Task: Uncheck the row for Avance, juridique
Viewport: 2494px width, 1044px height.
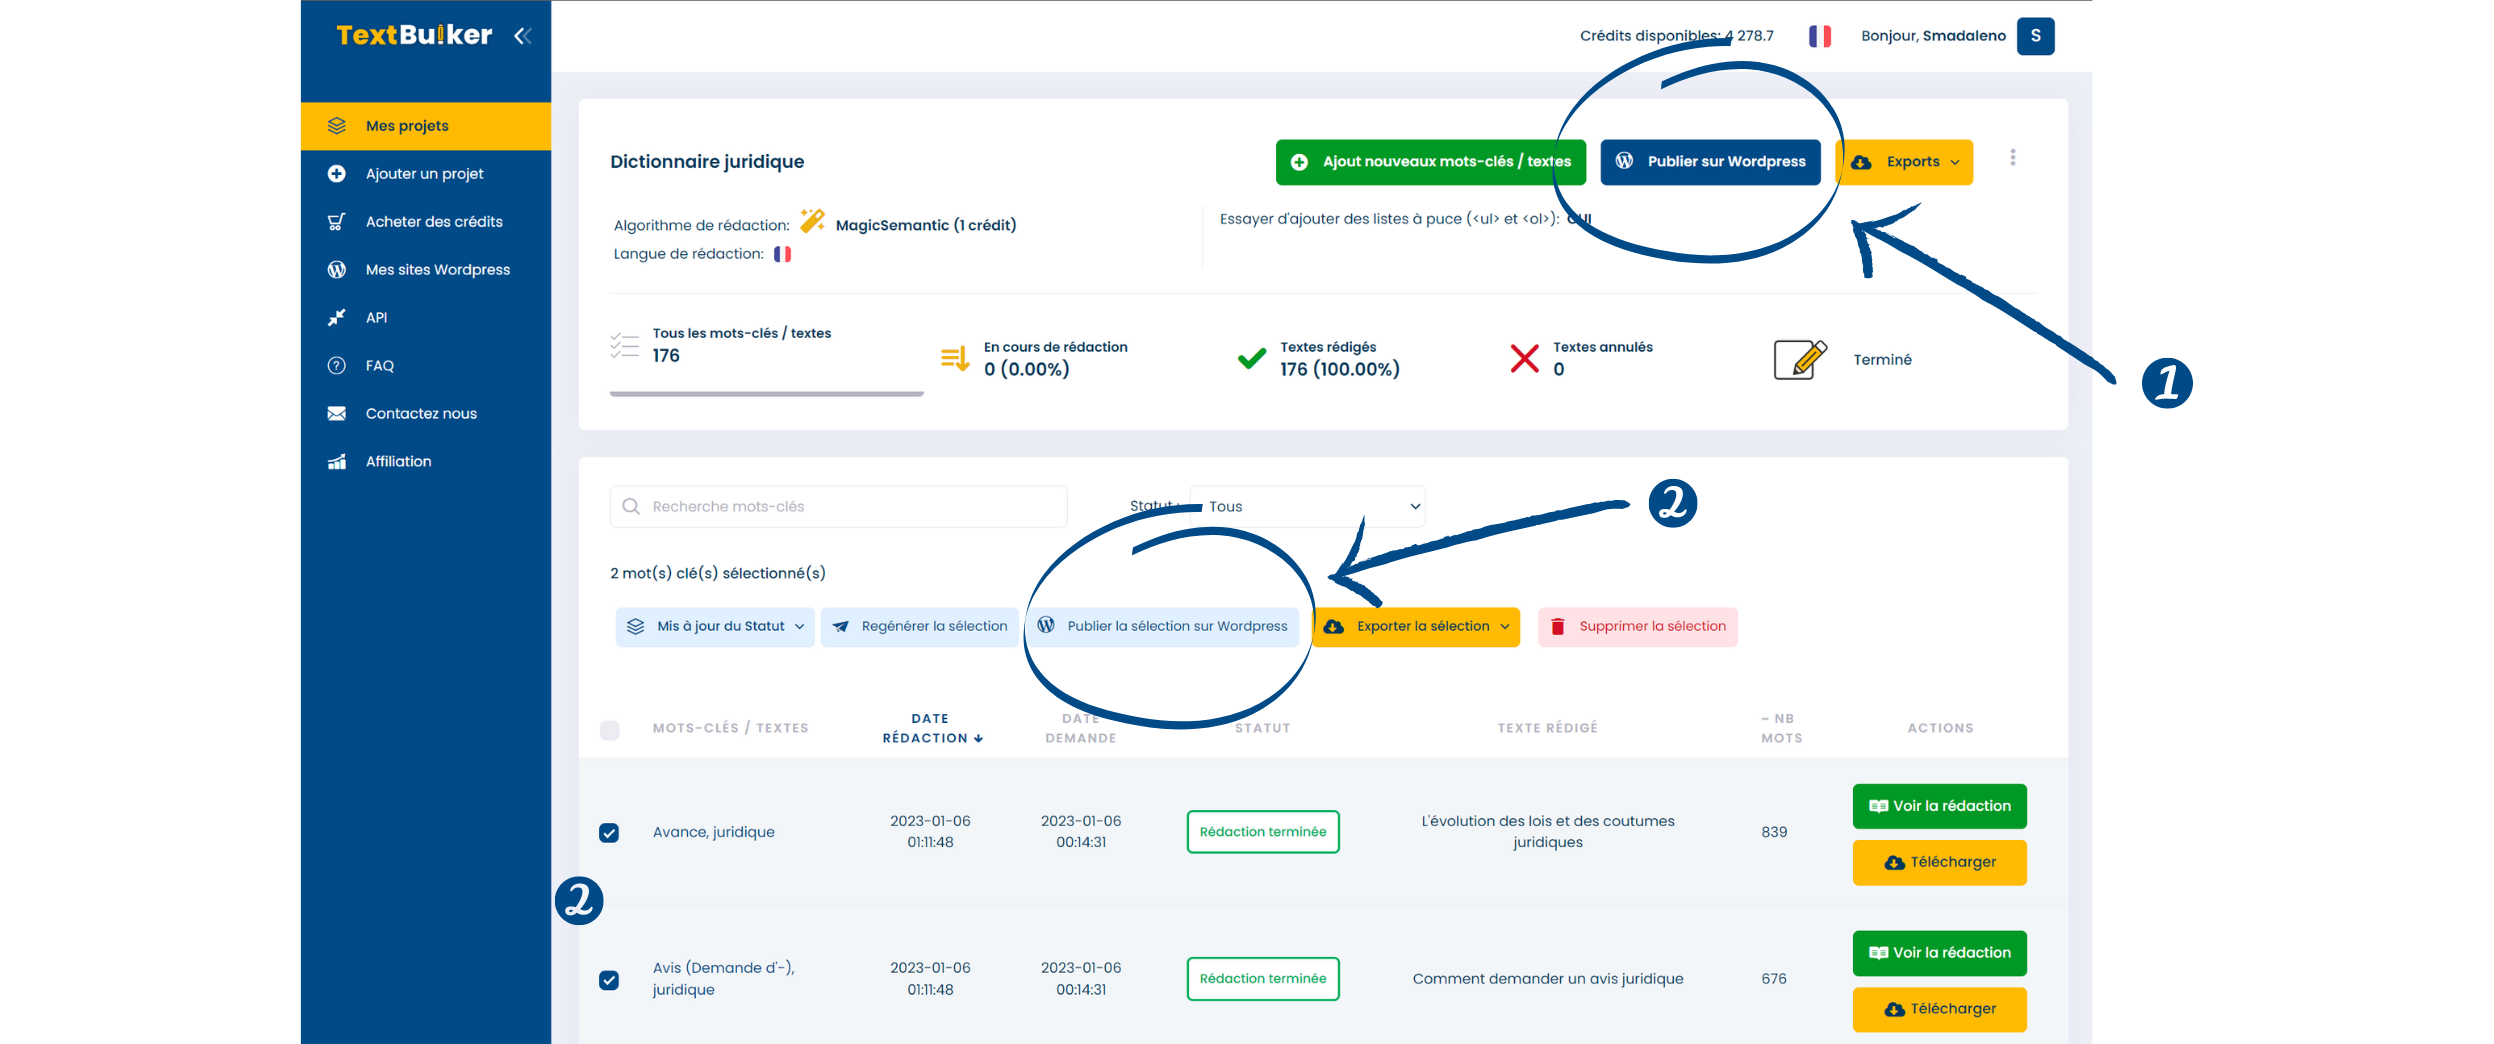Action: click(x=610, y=831)
